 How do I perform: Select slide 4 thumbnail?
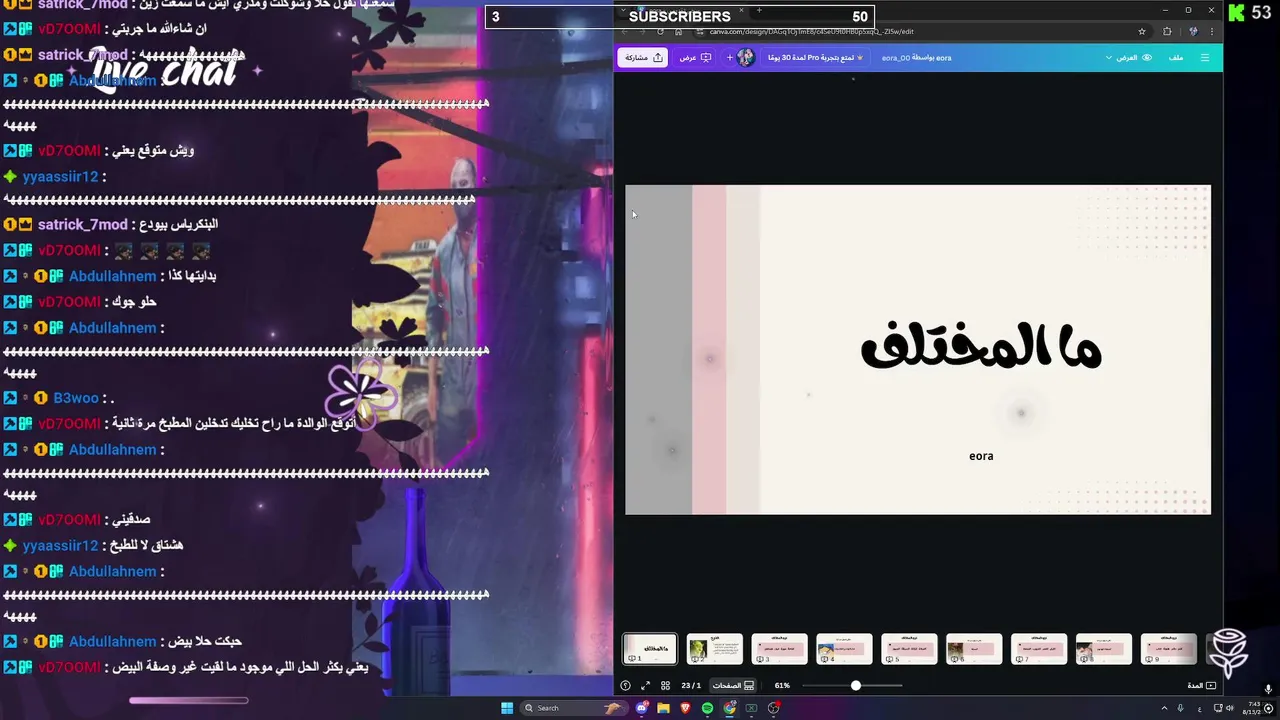click(x=845, y=649)
